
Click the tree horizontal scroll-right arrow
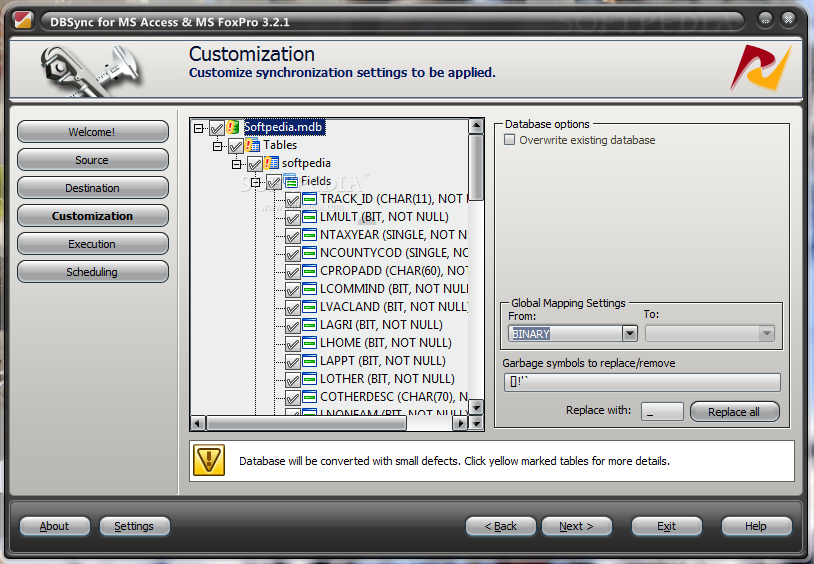click(459, 423)
